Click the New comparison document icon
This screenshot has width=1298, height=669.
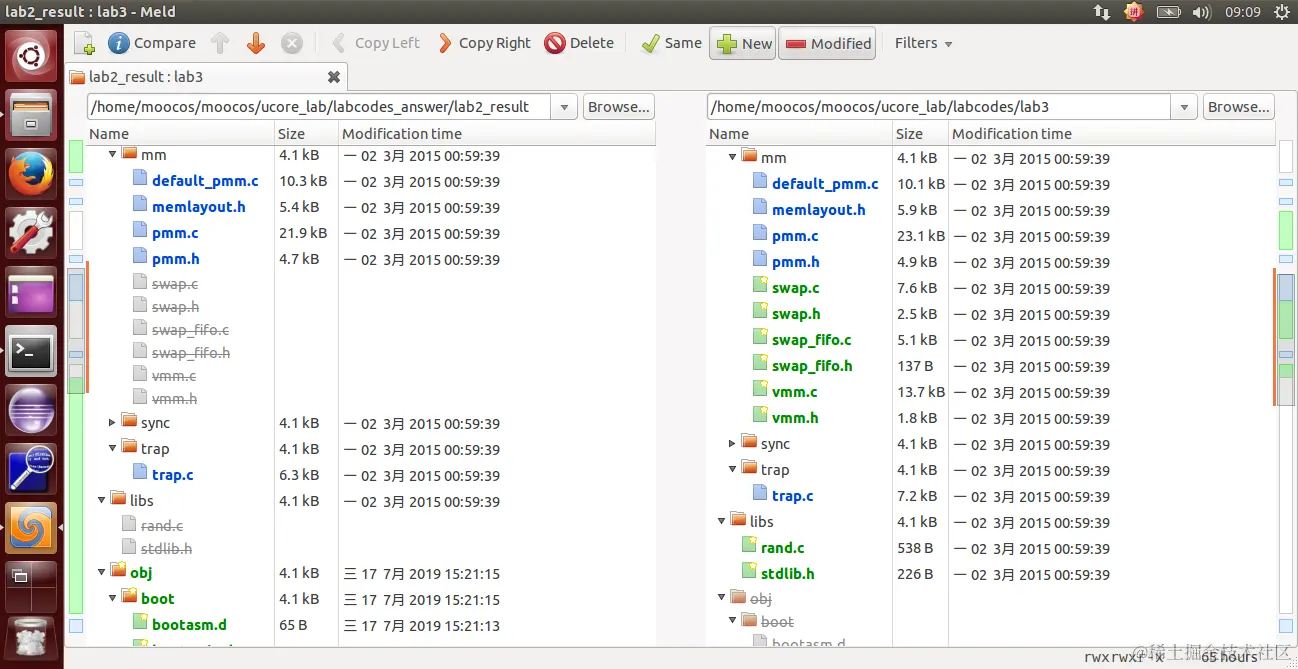(x=85, y=43)
